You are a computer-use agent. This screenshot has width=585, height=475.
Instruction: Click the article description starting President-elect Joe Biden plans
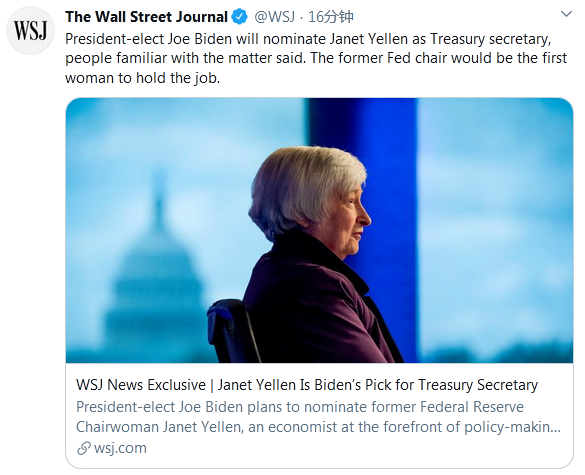(318, 417)
